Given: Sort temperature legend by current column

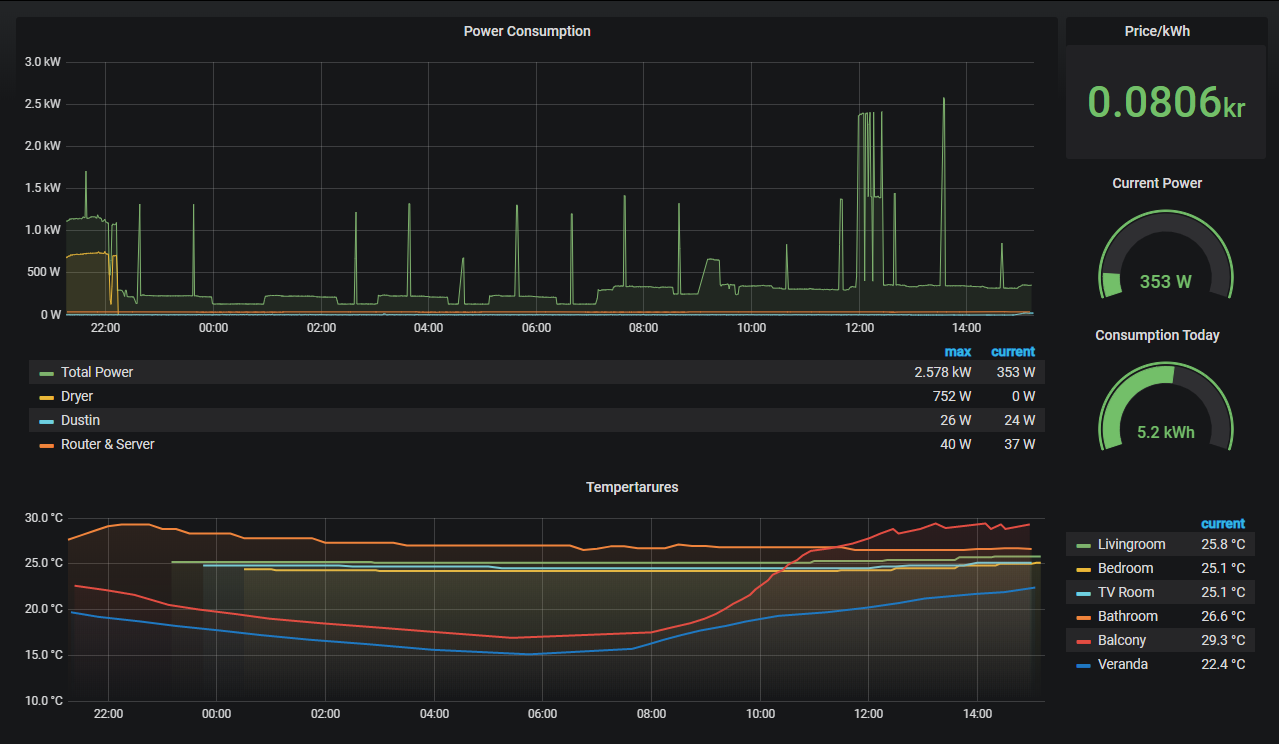Looking at the screenshot, I should click(1222, 523).
